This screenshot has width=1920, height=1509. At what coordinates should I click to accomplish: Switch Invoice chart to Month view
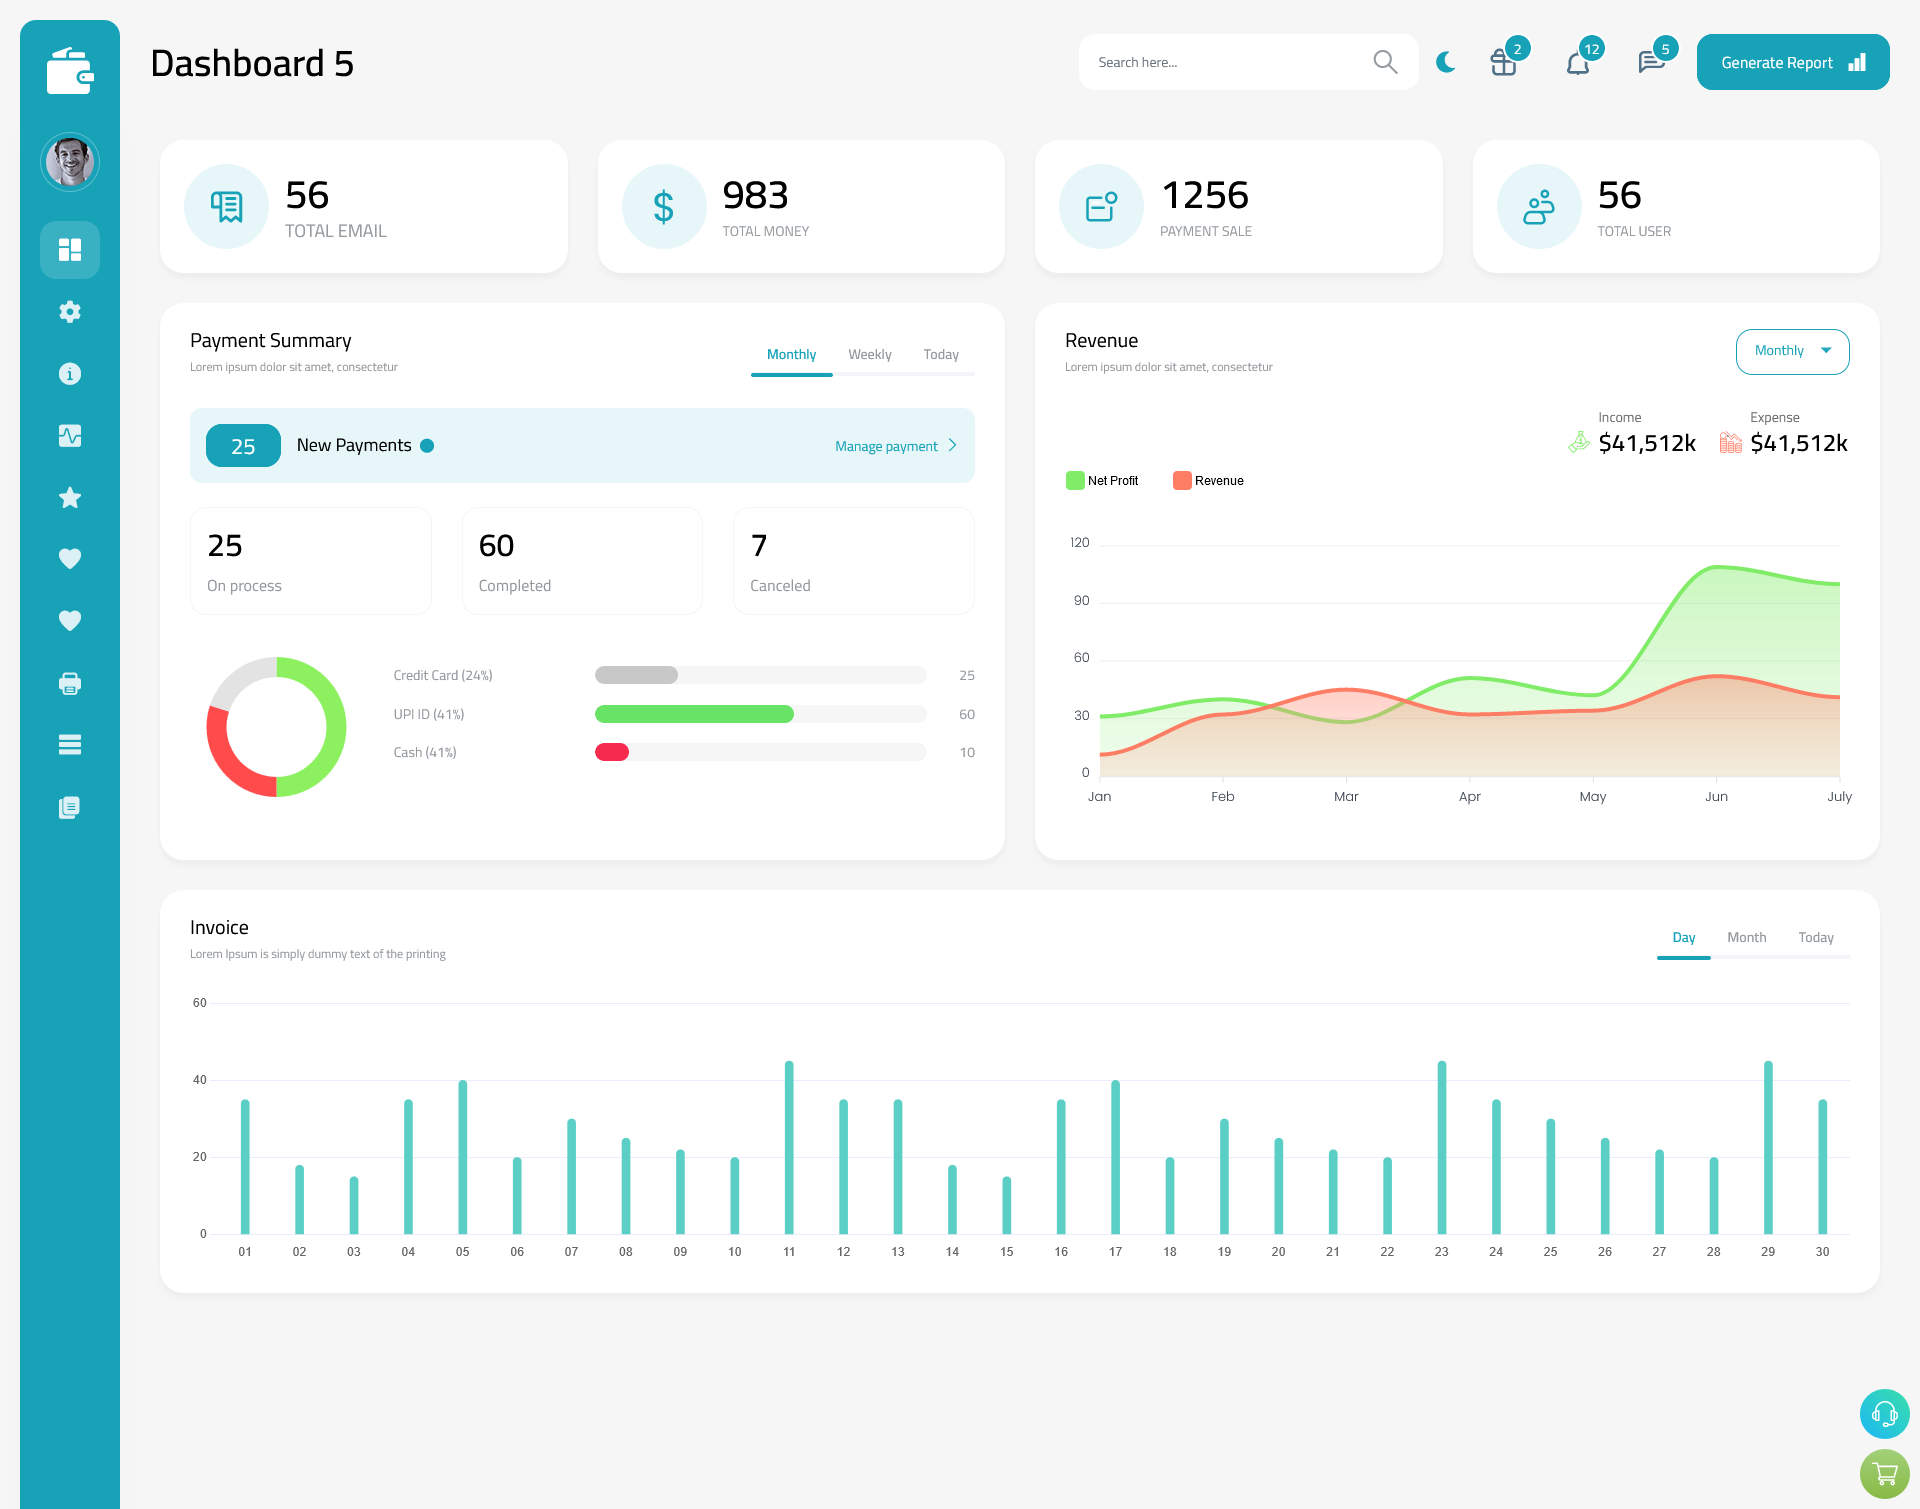pyautogui.click(x=1745, y=937)
